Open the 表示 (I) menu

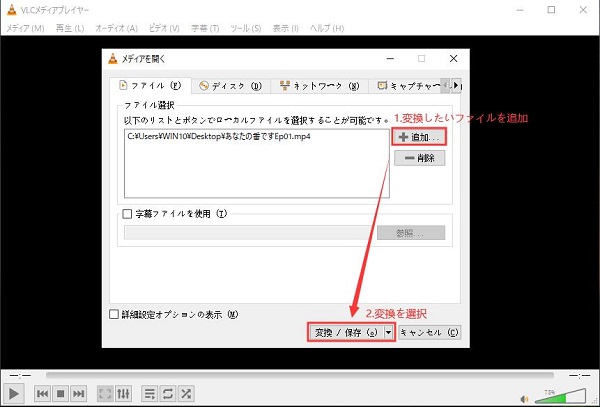click(x=285, y=28)
